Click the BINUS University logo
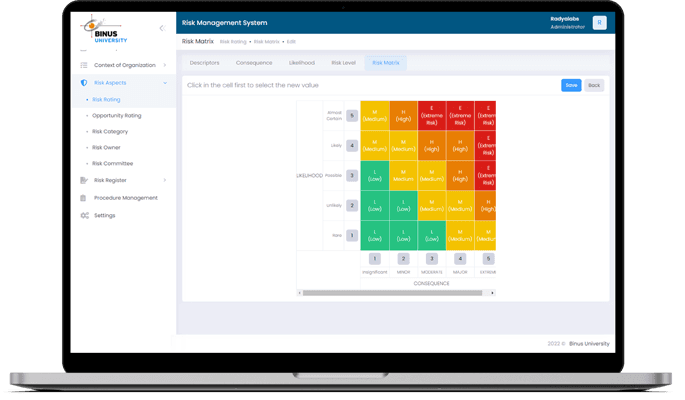Viewport: 685px width, 400px height. (104, 30)
